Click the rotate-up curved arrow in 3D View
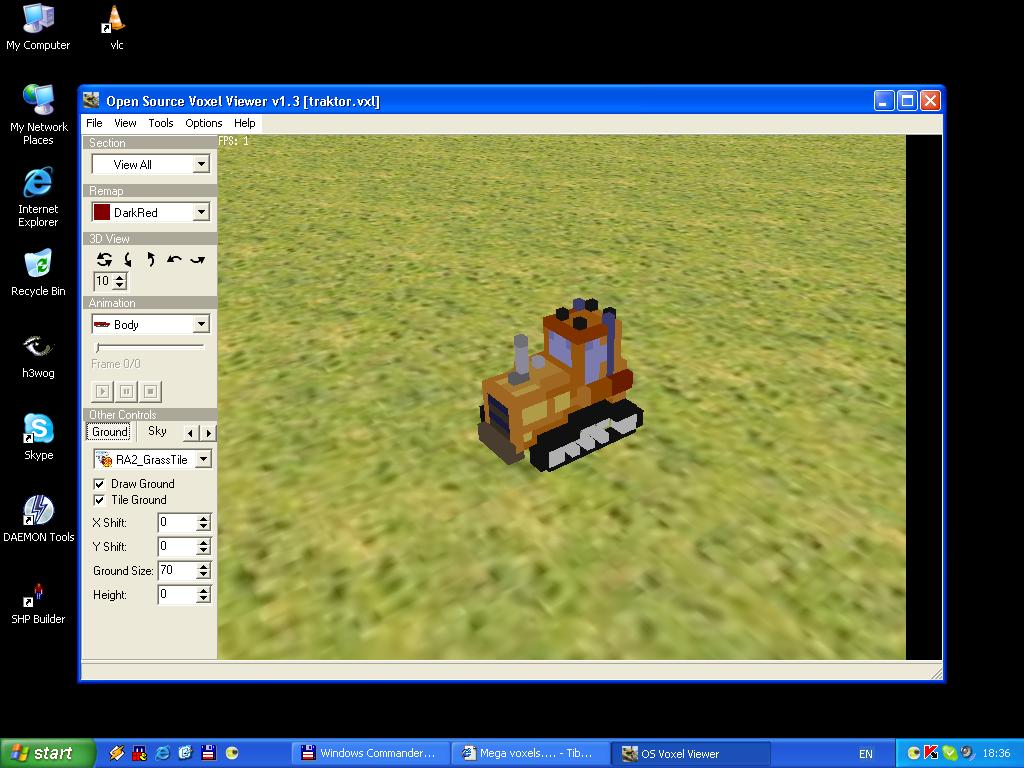Screen dimensions: 1024x768 (x=151, y=259)
